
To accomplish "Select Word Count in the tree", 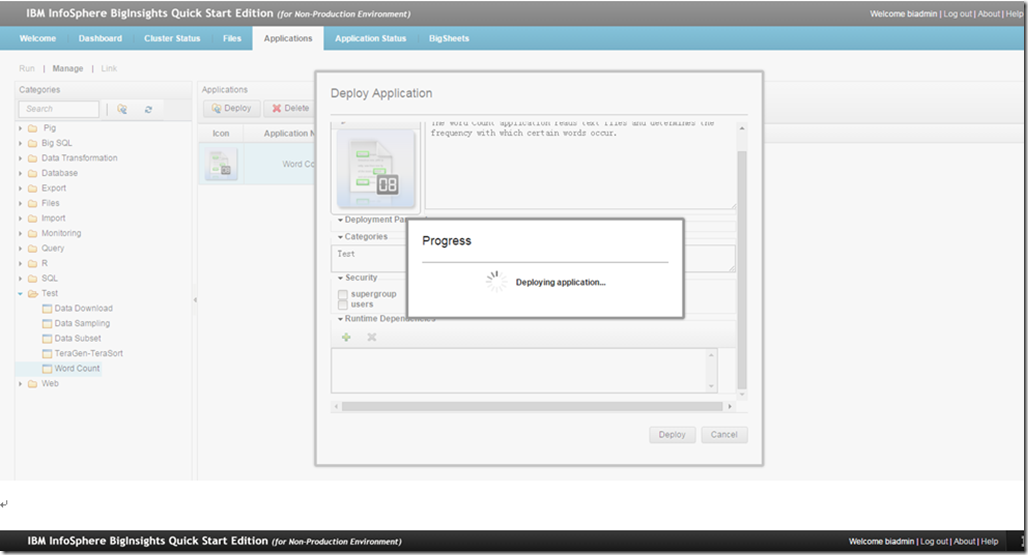I will 77,369.
